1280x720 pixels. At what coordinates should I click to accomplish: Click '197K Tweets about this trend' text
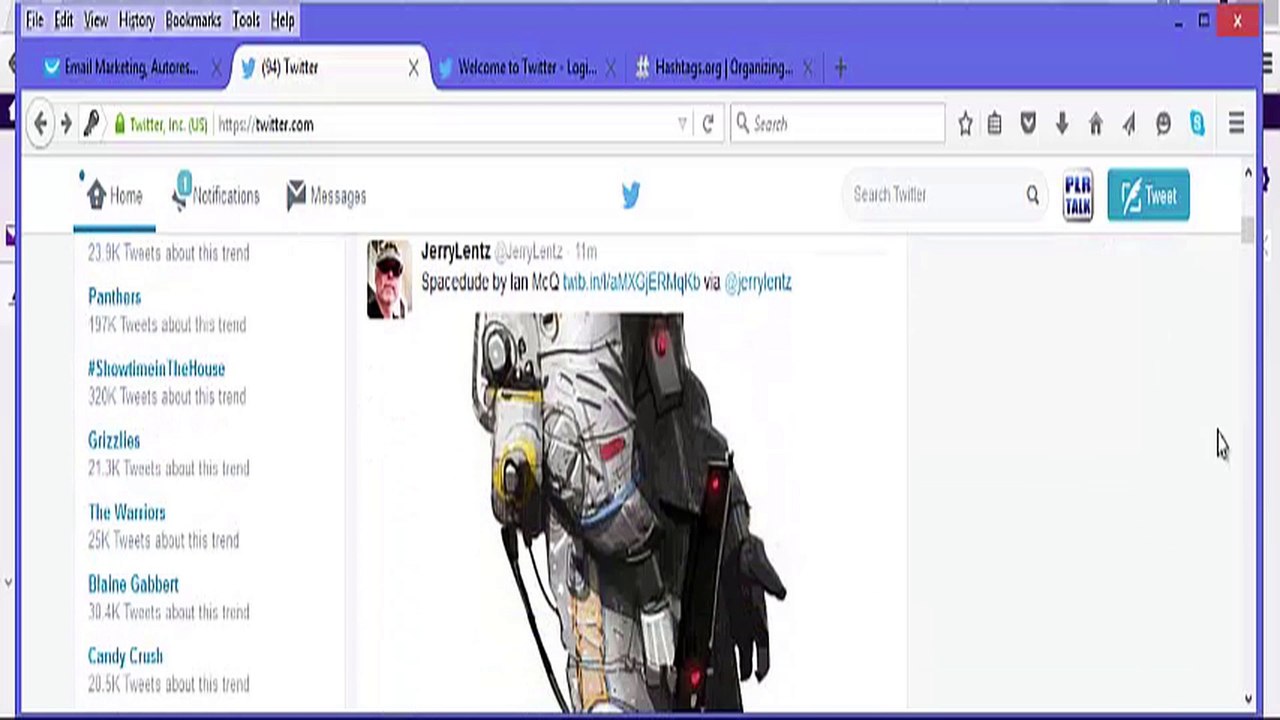coord(167,325)
